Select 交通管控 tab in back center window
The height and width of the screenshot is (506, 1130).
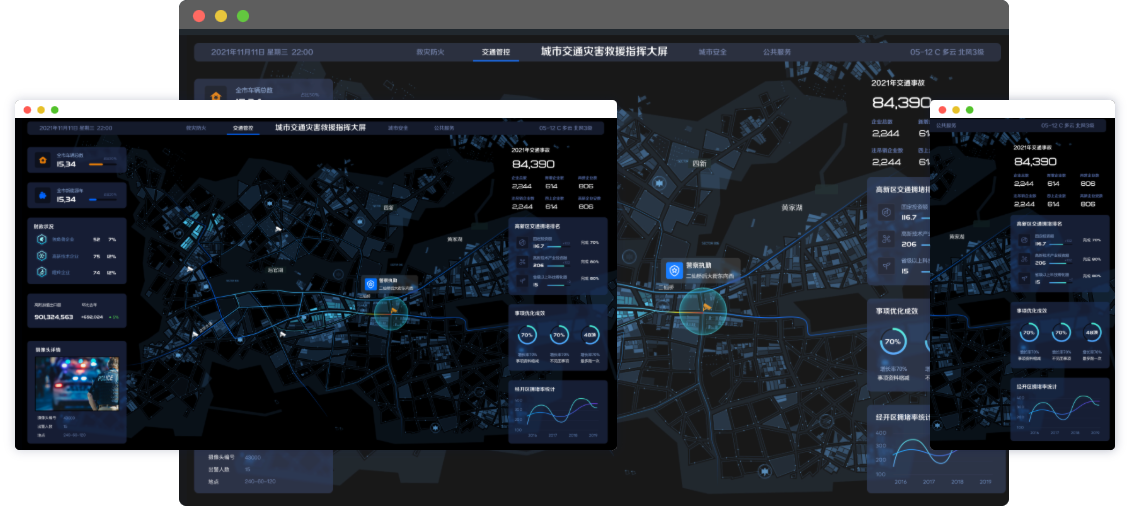point(495,51)
